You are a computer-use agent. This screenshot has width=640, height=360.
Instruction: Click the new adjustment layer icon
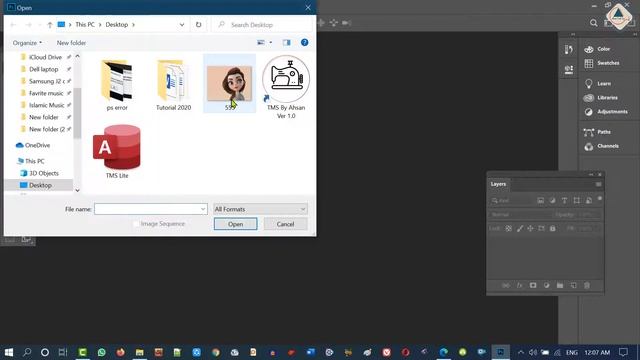tap(547, 285)
